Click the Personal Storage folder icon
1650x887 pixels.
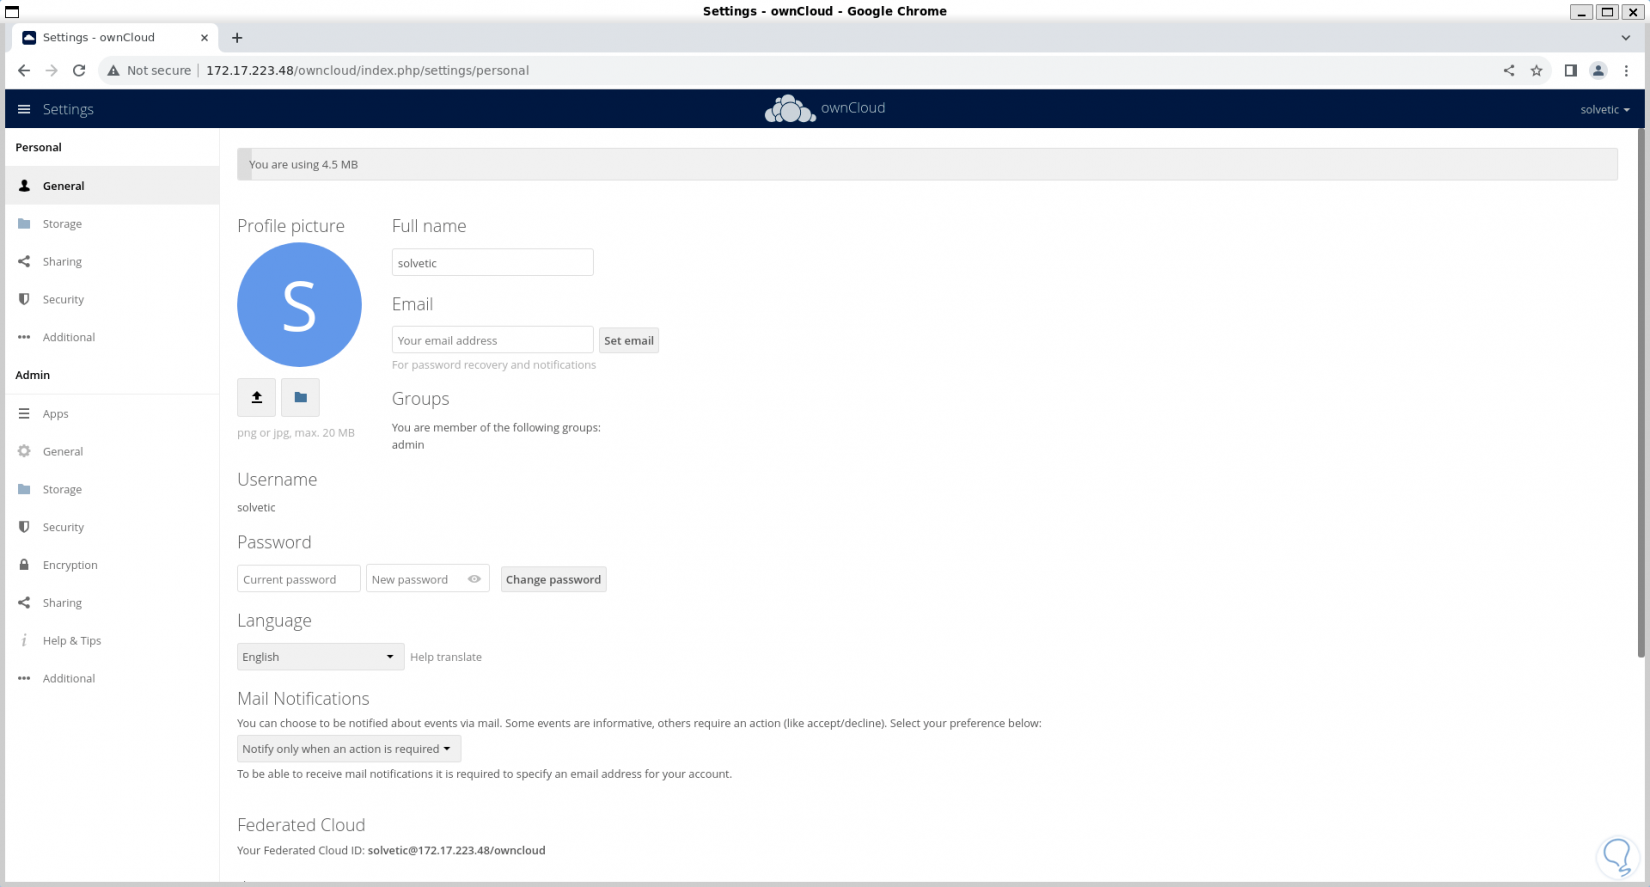click(24, 224)
